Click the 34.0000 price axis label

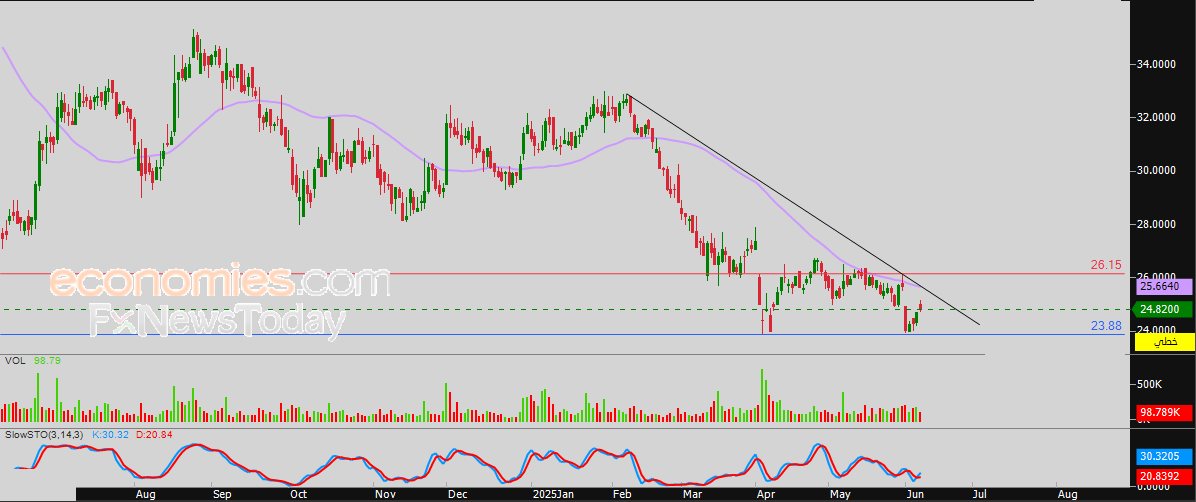pyautogui.click(x=1157, y=65)
